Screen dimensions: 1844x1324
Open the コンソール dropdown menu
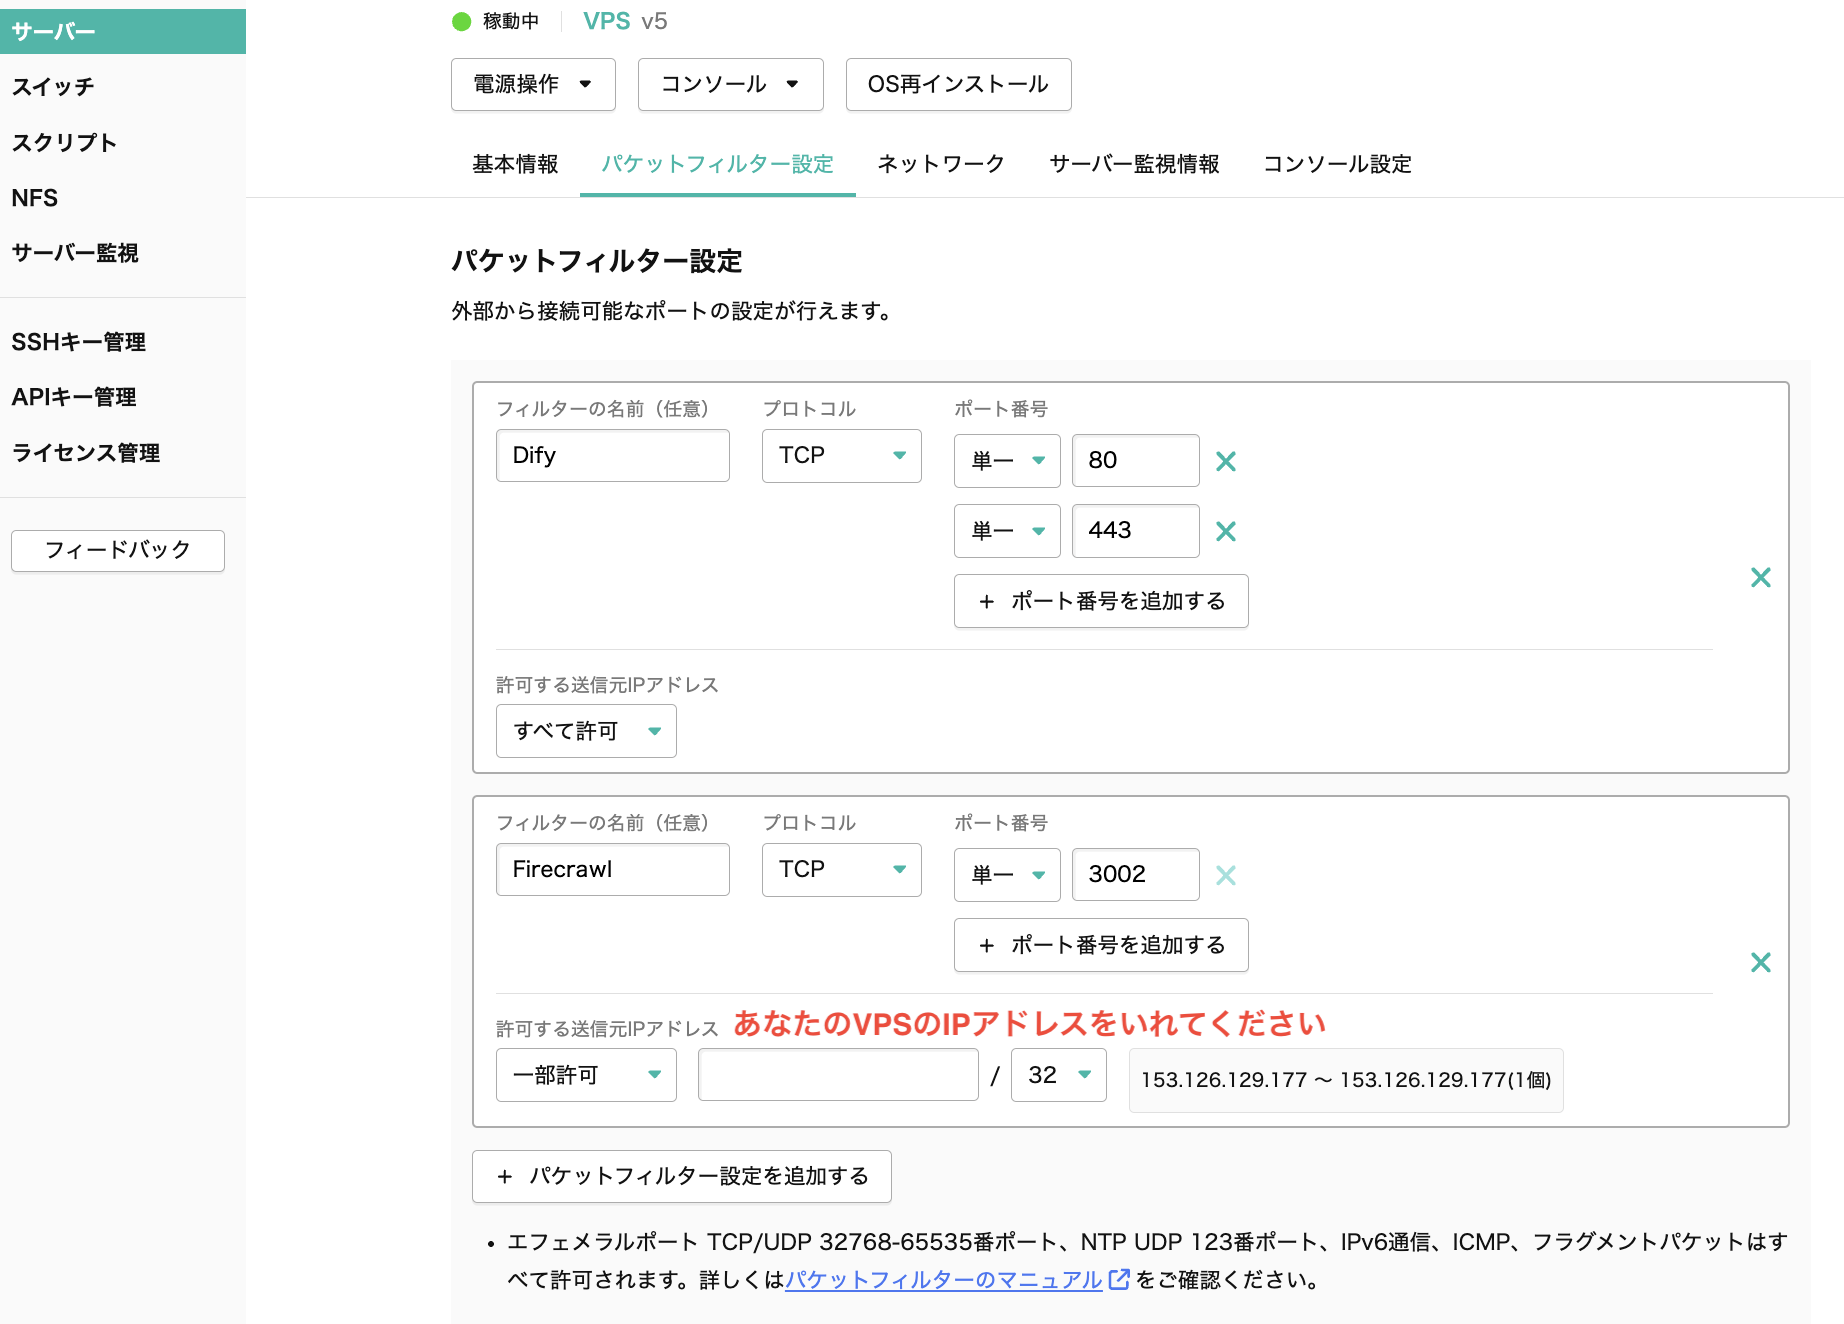(730, 84)
